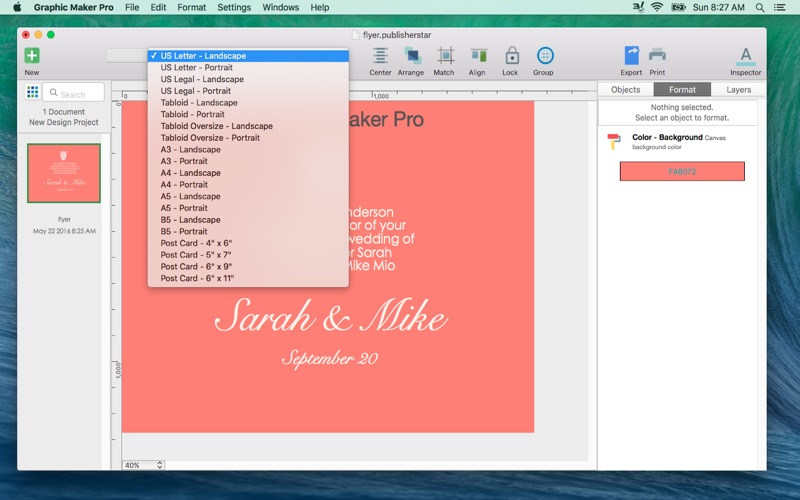The height and width of the screenshot is (500, 800).
Task: Choose B5 - Landscape page size
Action: (248, 220)
